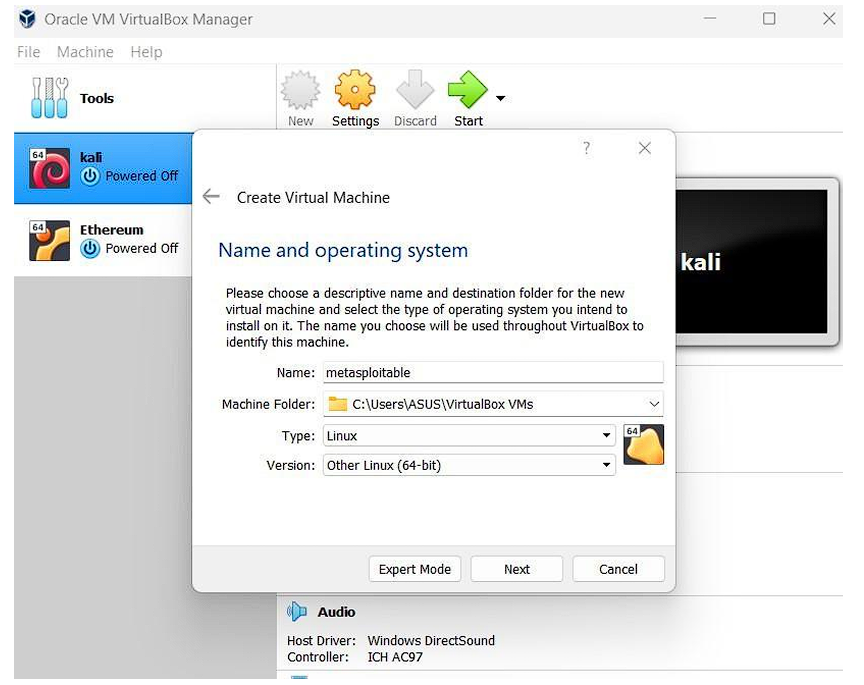Click the Linux OS type icon

[643, 445]
